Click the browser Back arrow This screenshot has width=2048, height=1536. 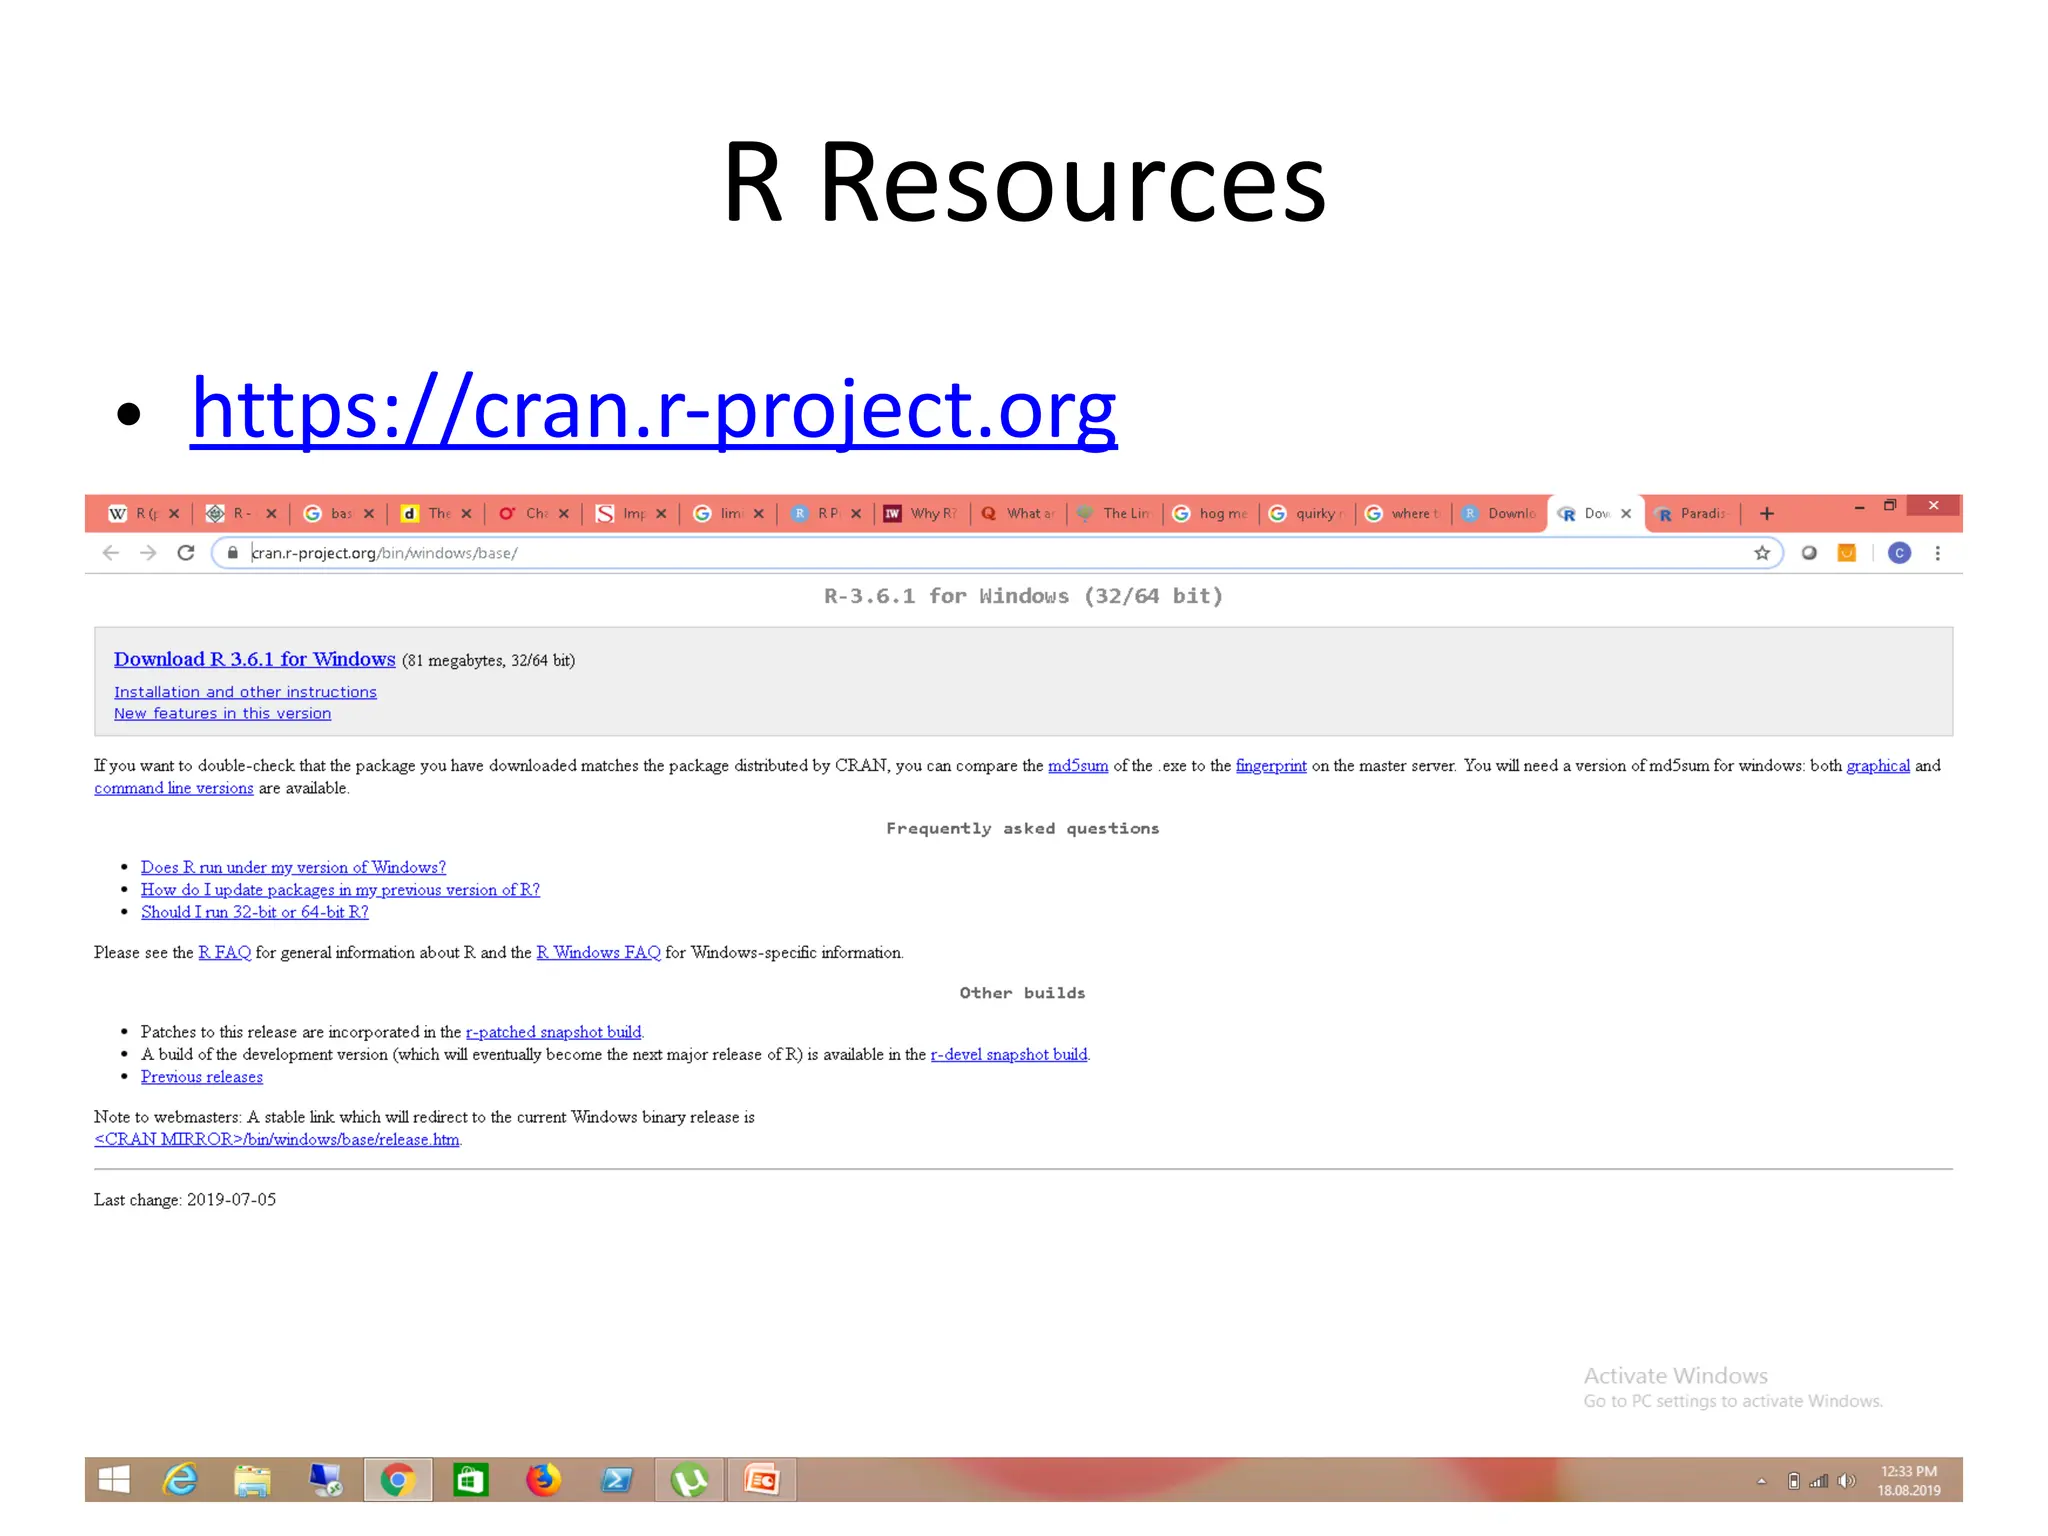click(x=111, y=553)
